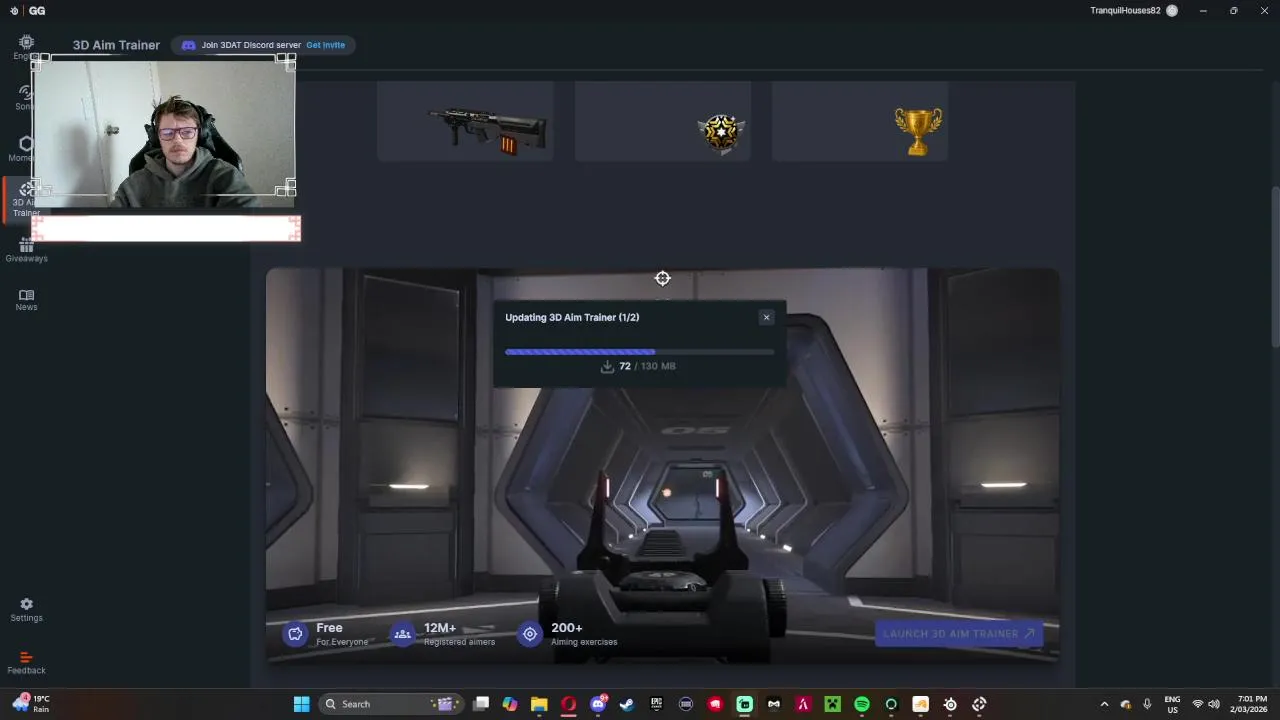
Task: Open GG Settings
Action: pos(26,610)
